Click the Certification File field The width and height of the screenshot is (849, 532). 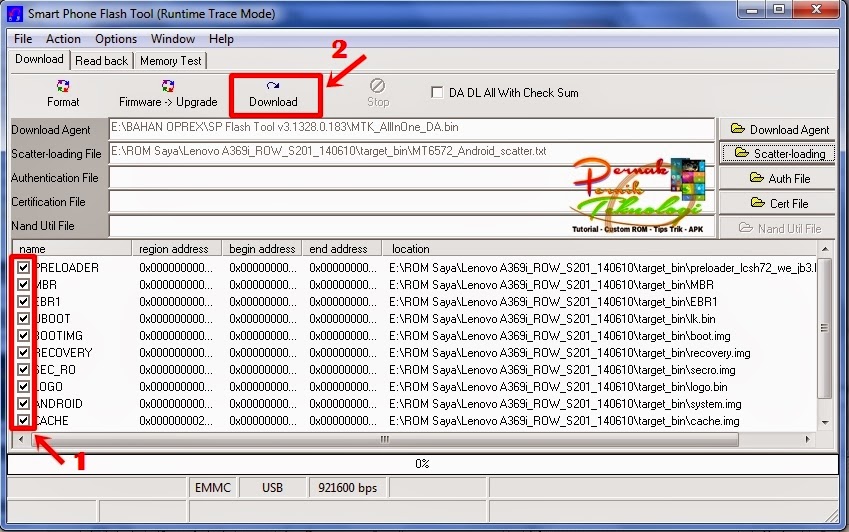412,202
